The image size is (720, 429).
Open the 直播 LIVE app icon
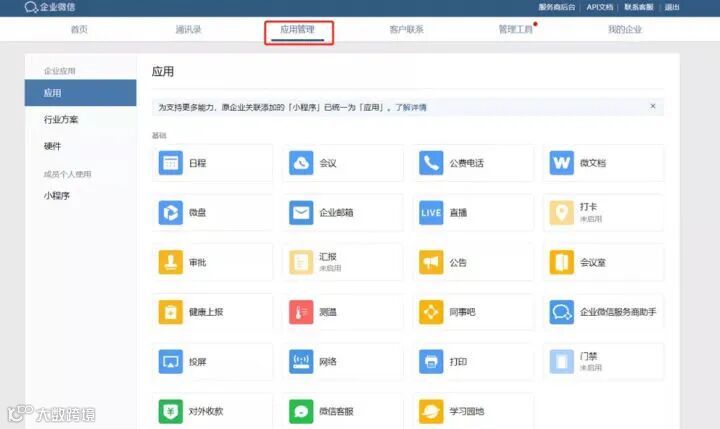point(431,212)
